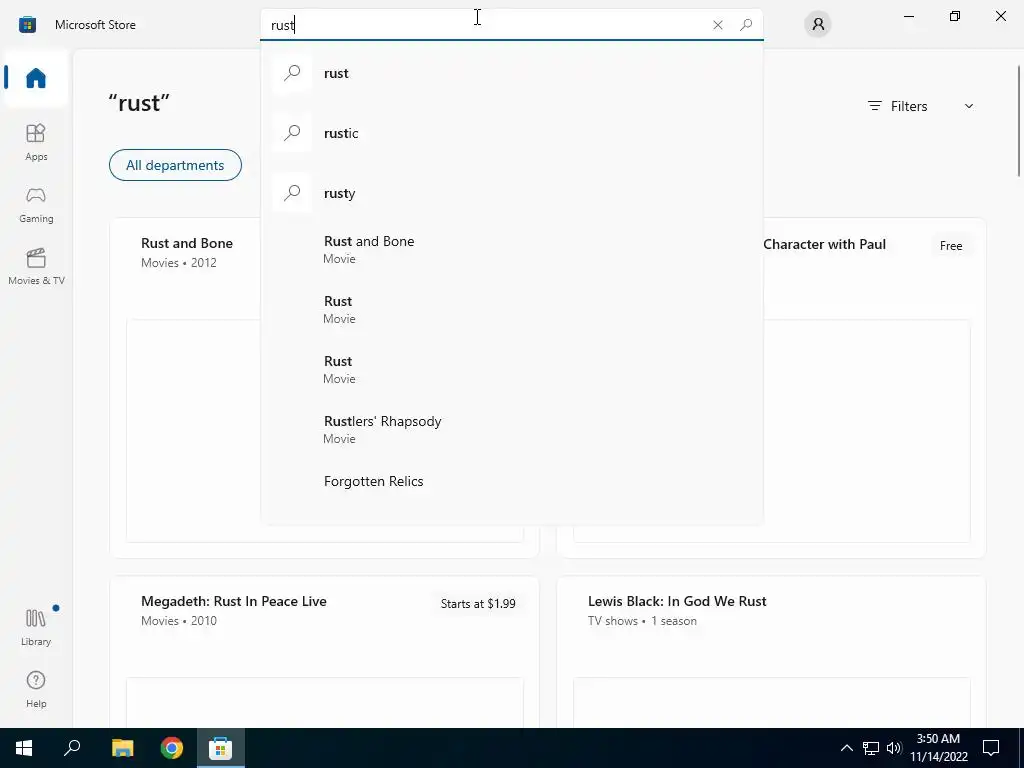This screenshot has width=1024, height=768.
Task: Open the notification center icon
Action: pos(991,748)
